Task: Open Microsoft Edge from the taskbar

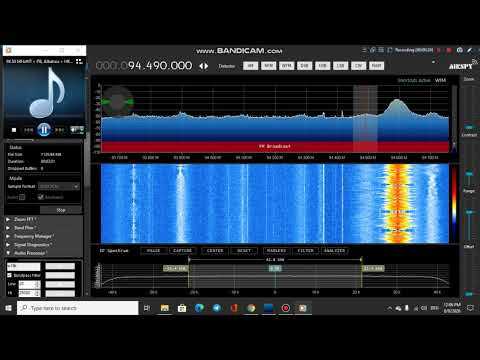Action: tap(199, 308)
